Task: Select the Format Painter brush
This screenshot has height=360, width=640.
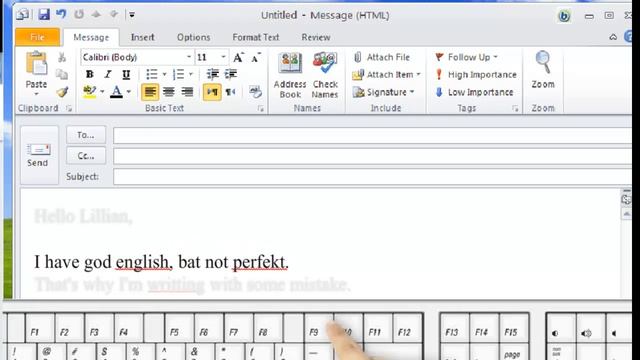Action: (62, 92)
